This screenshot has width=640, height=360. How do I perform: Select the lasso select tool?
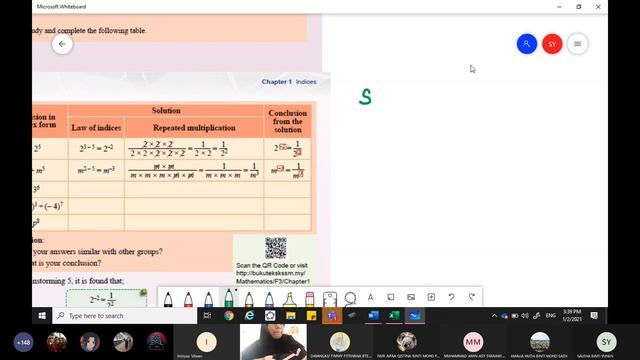[x=350, y=298]
